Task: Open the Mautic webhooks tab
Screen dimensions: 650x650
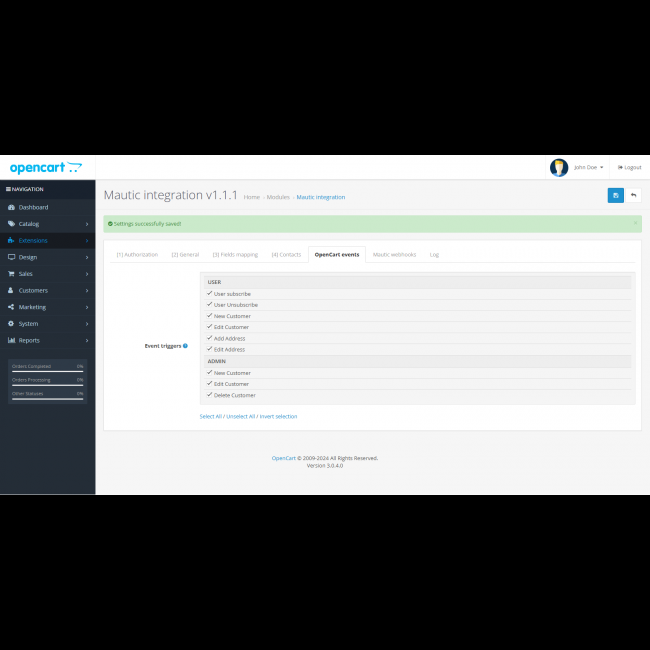Action: (x=394, y=254)
